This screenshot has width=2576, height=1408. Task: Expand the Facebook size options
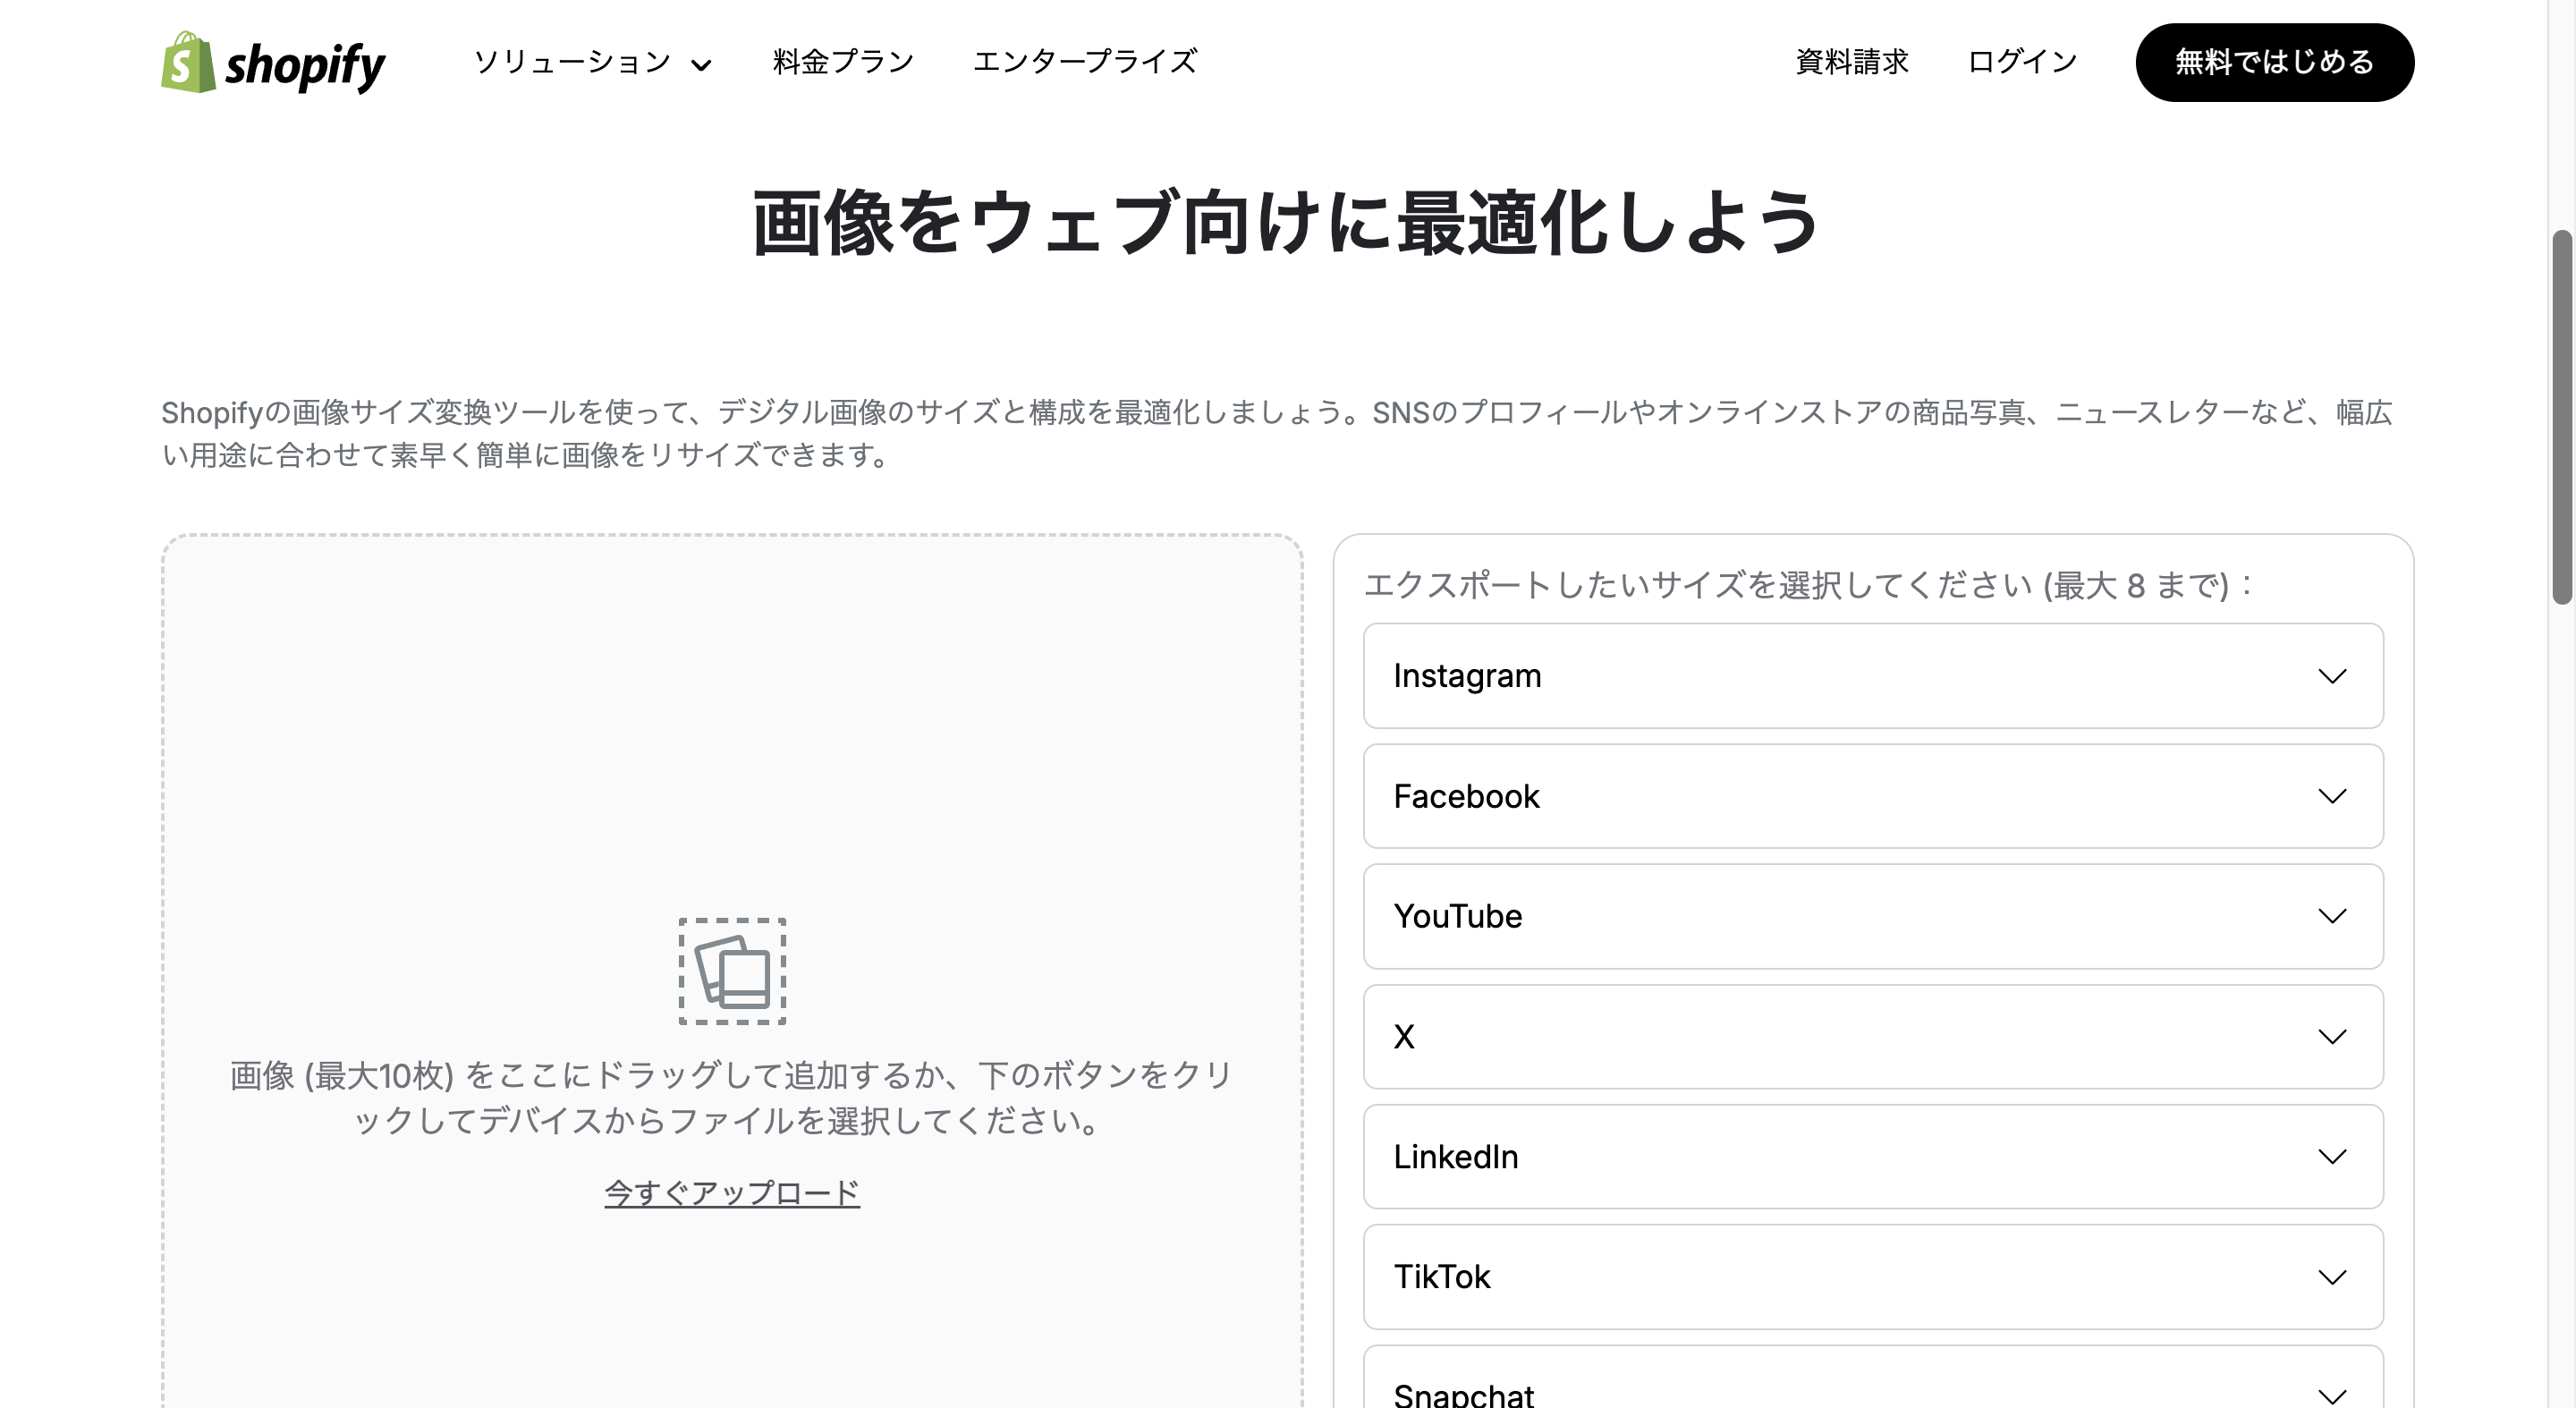point(1873,796)
